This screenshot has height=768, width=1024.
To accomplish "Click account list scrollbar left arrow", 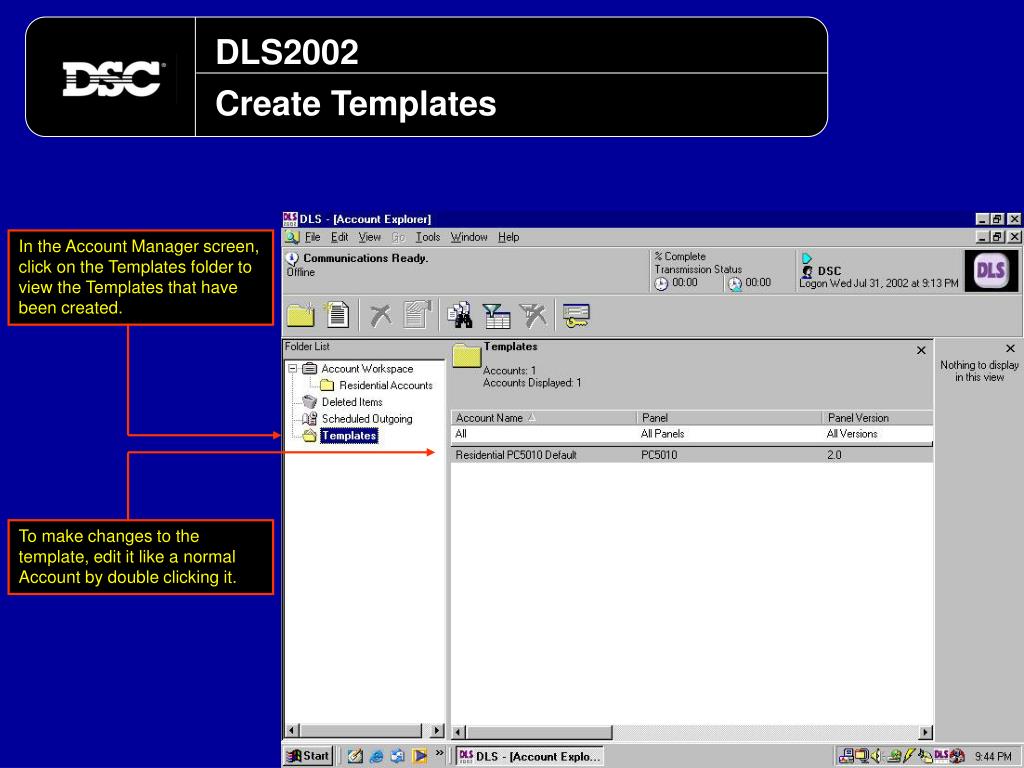I will coord(458,732).
